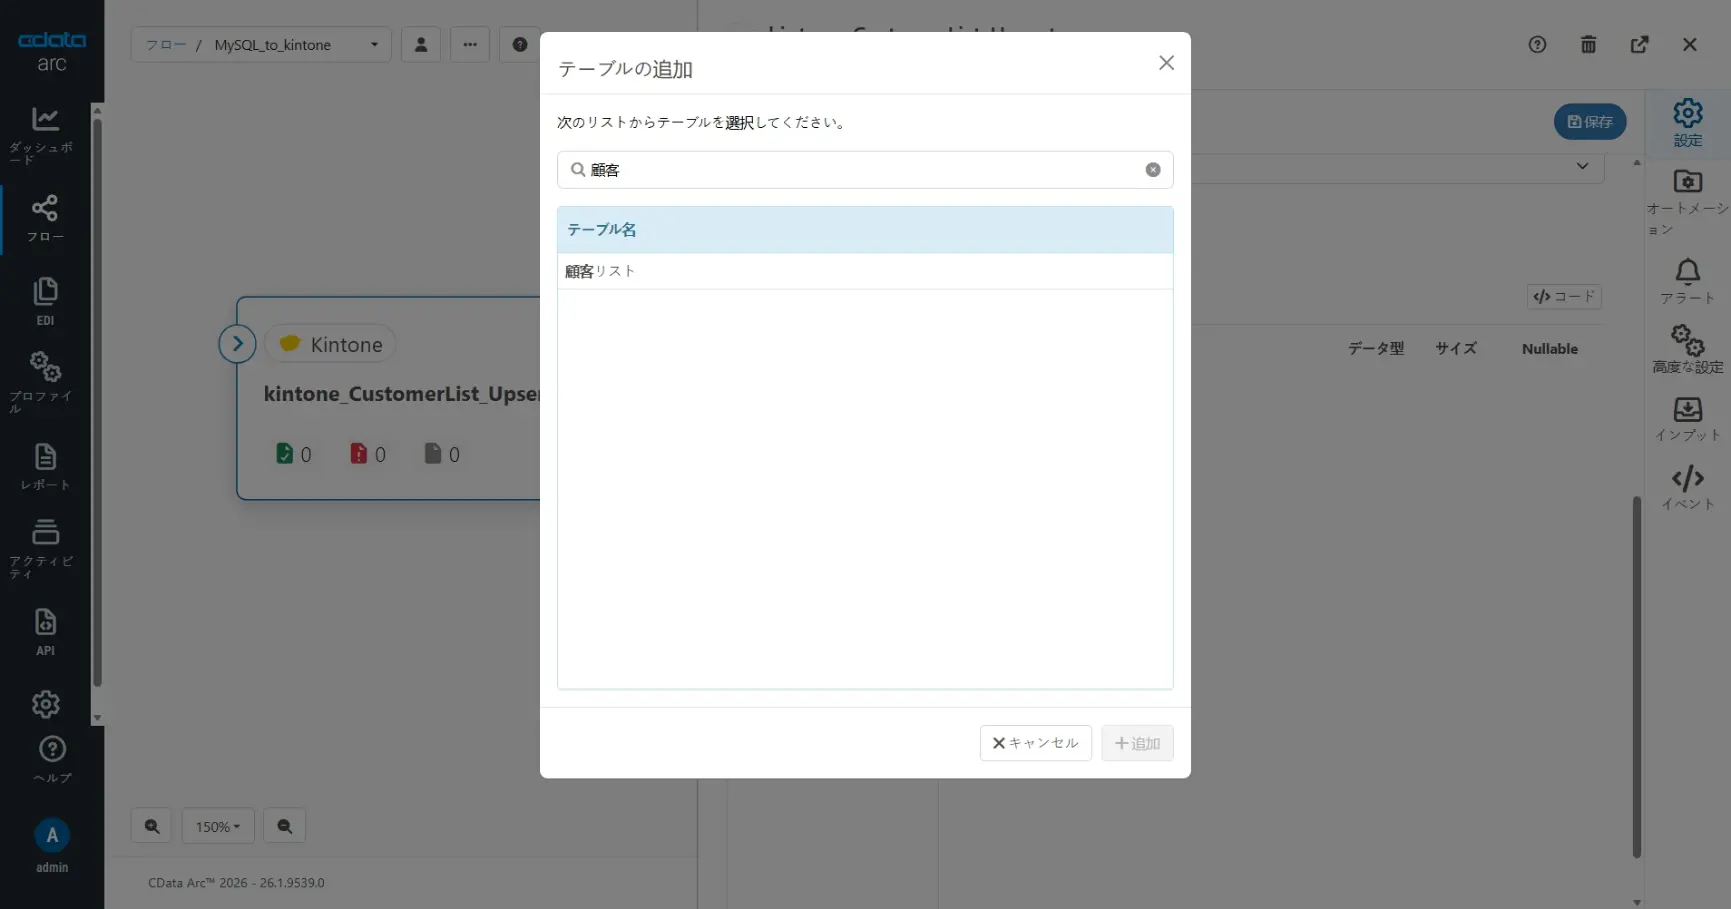This screenshot has height=909, width=1731.
Task: Navigate via the フロー breadcrumb link
Action: (x=165, y=44)
